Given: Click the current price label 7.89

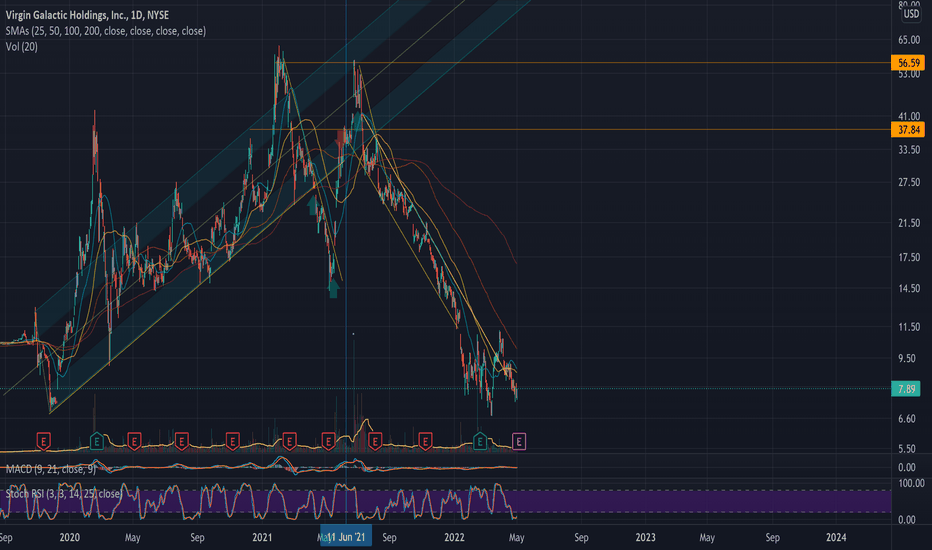Looking at the screenshot, I should coord(906,389).
